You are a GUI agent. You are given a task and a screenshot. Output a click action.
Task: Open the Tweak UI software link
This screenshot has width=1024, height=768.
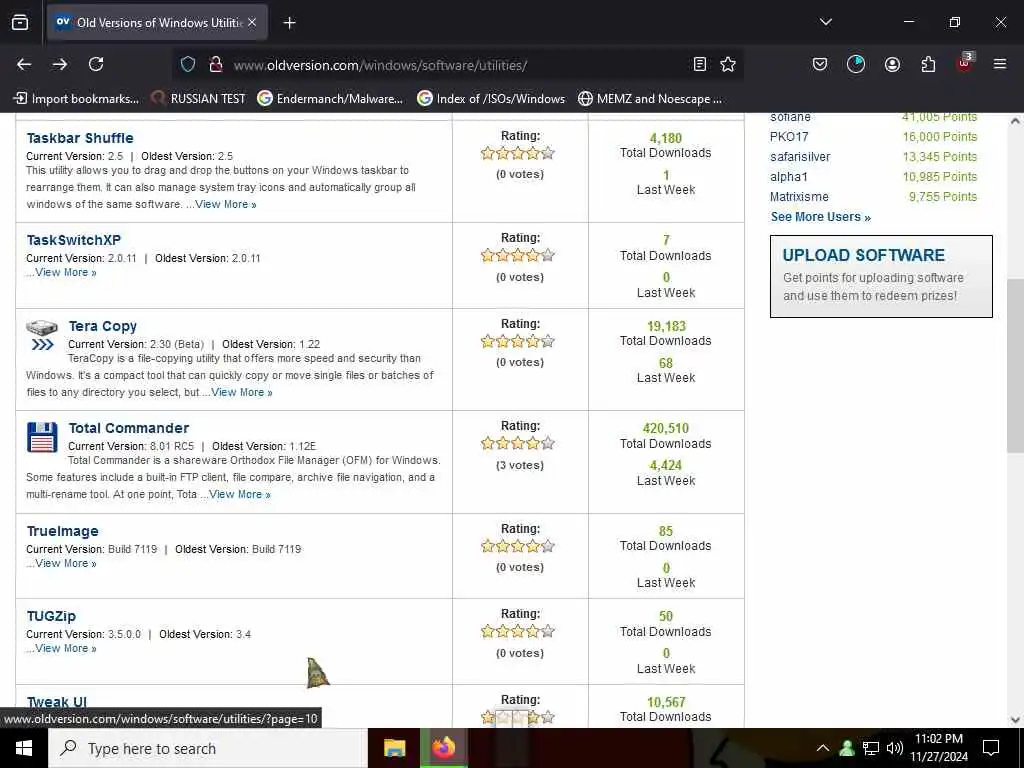57,702
